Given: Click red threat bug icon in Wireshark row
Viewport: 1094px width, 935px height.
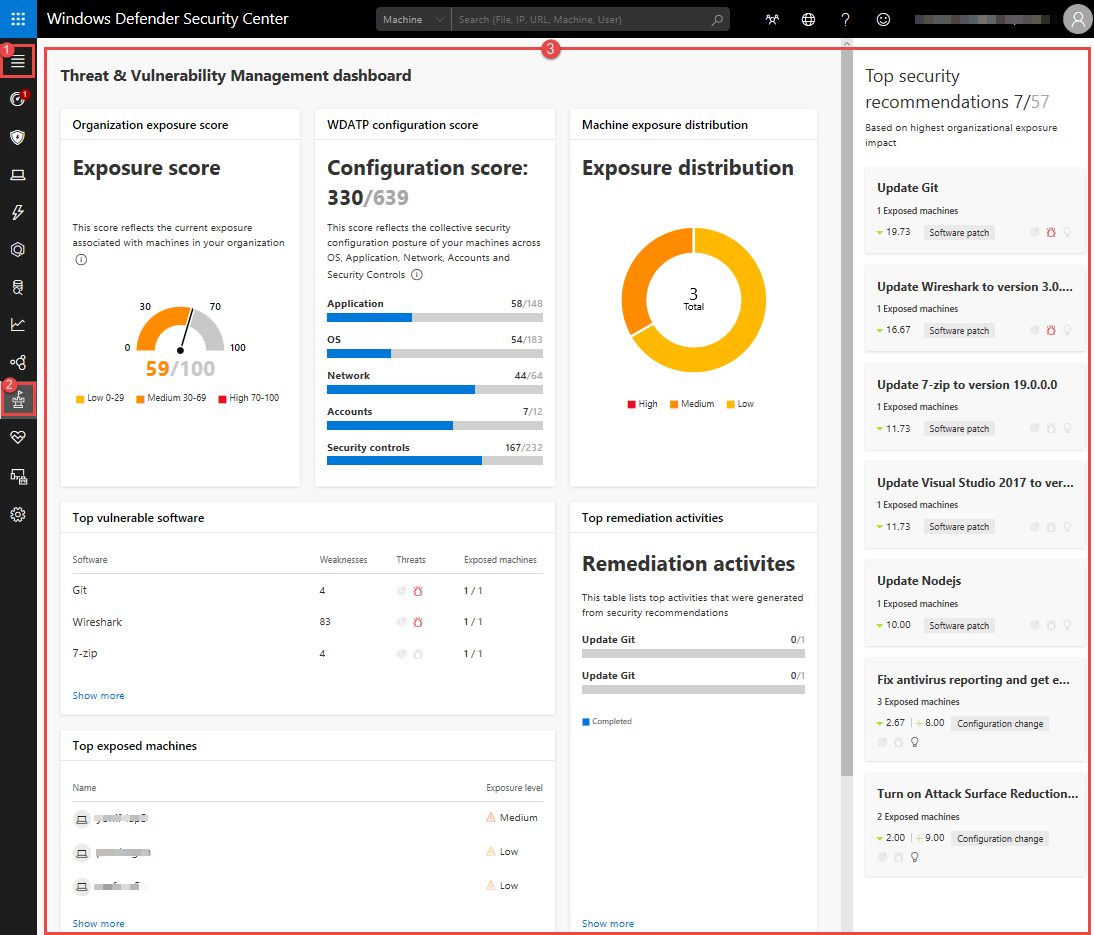Looking at the screenshot, I should (418, 622).
